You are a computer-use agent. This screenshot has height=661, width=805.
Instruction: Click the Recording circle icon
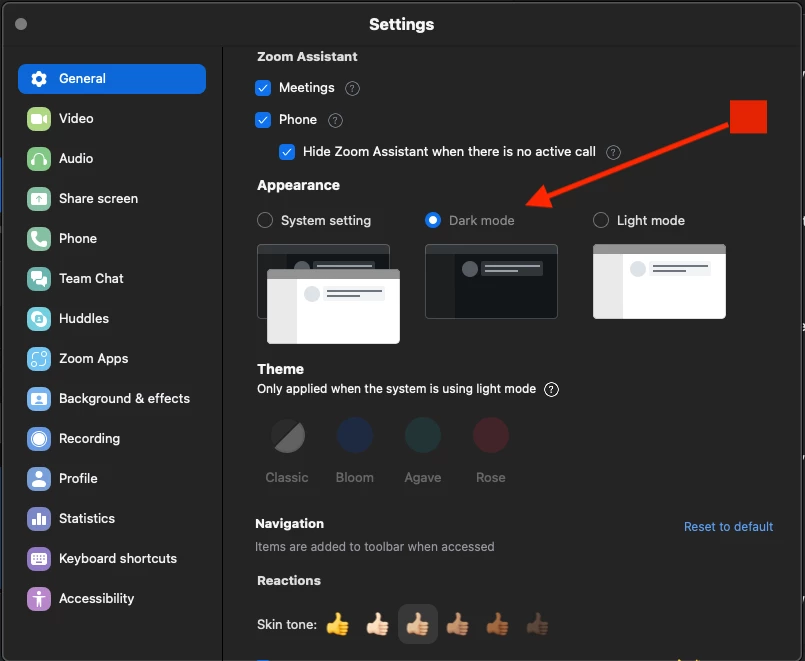39,439
